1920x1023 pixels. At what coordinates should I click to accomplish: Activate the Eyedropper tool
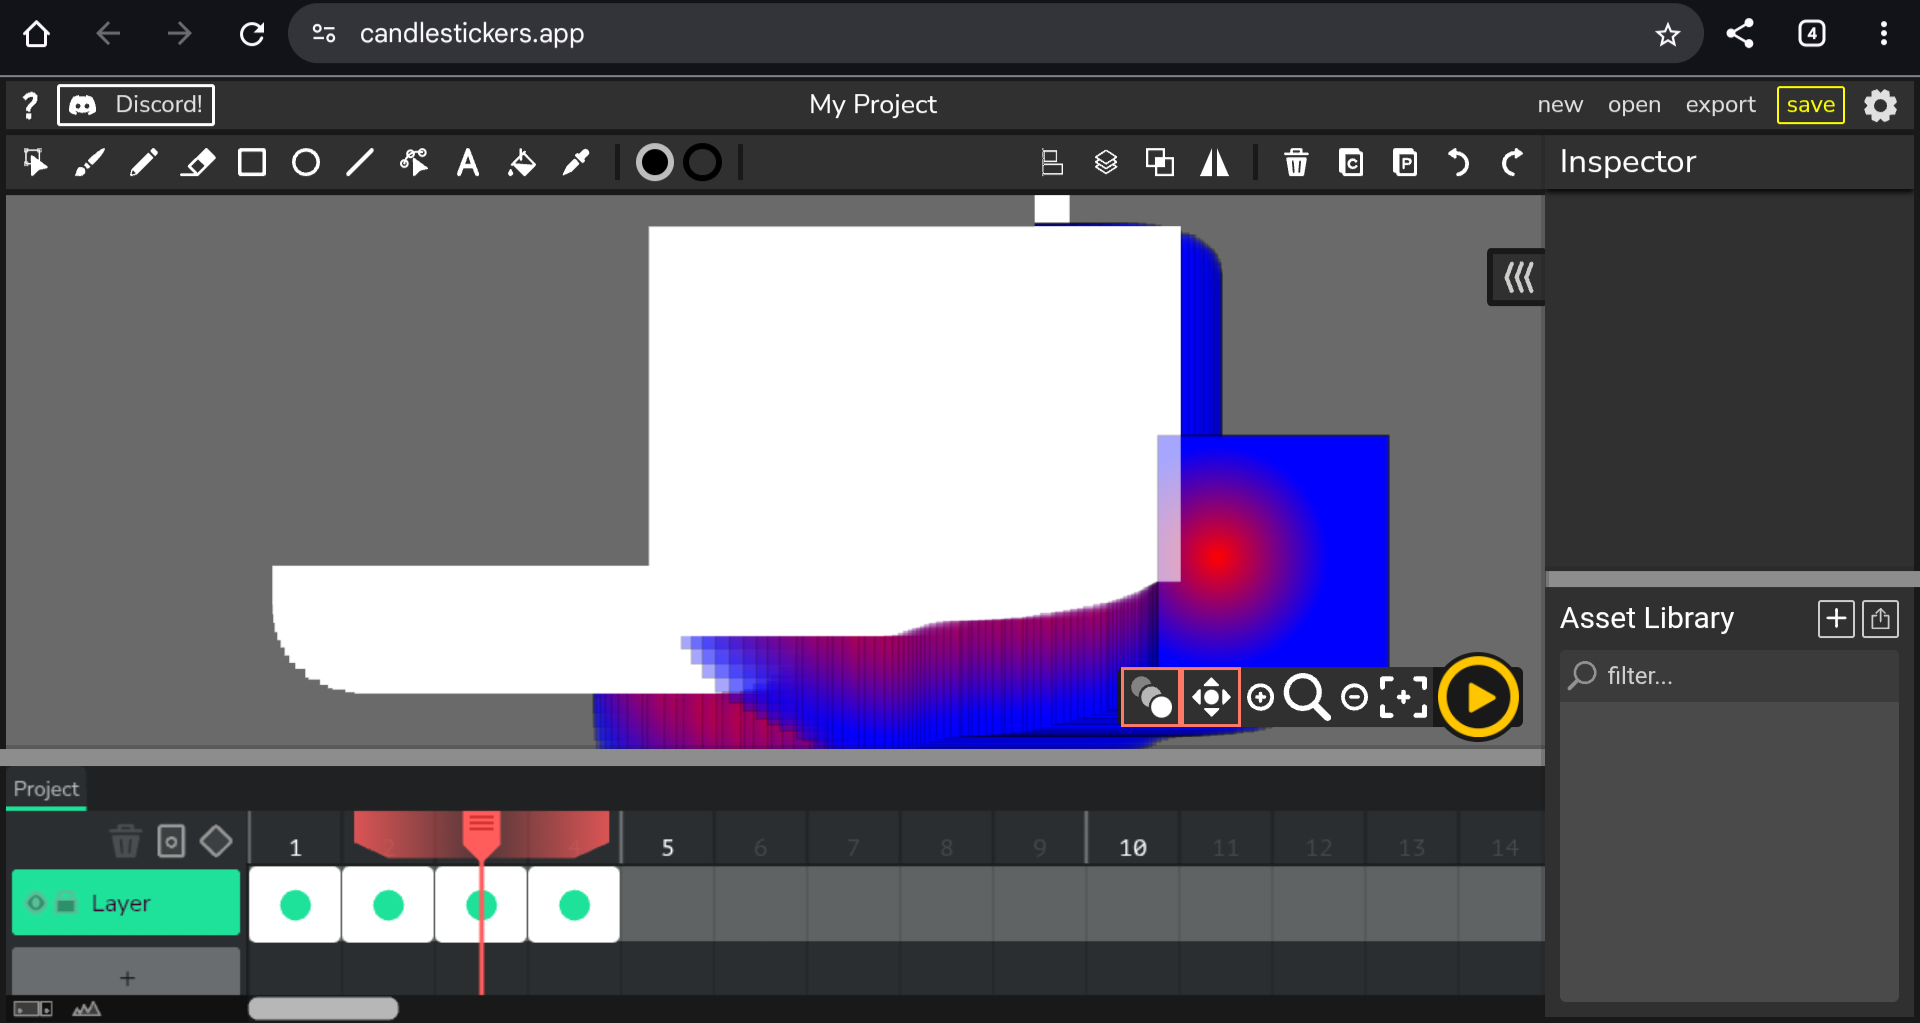pyautogui.click(x=576, y=162)
